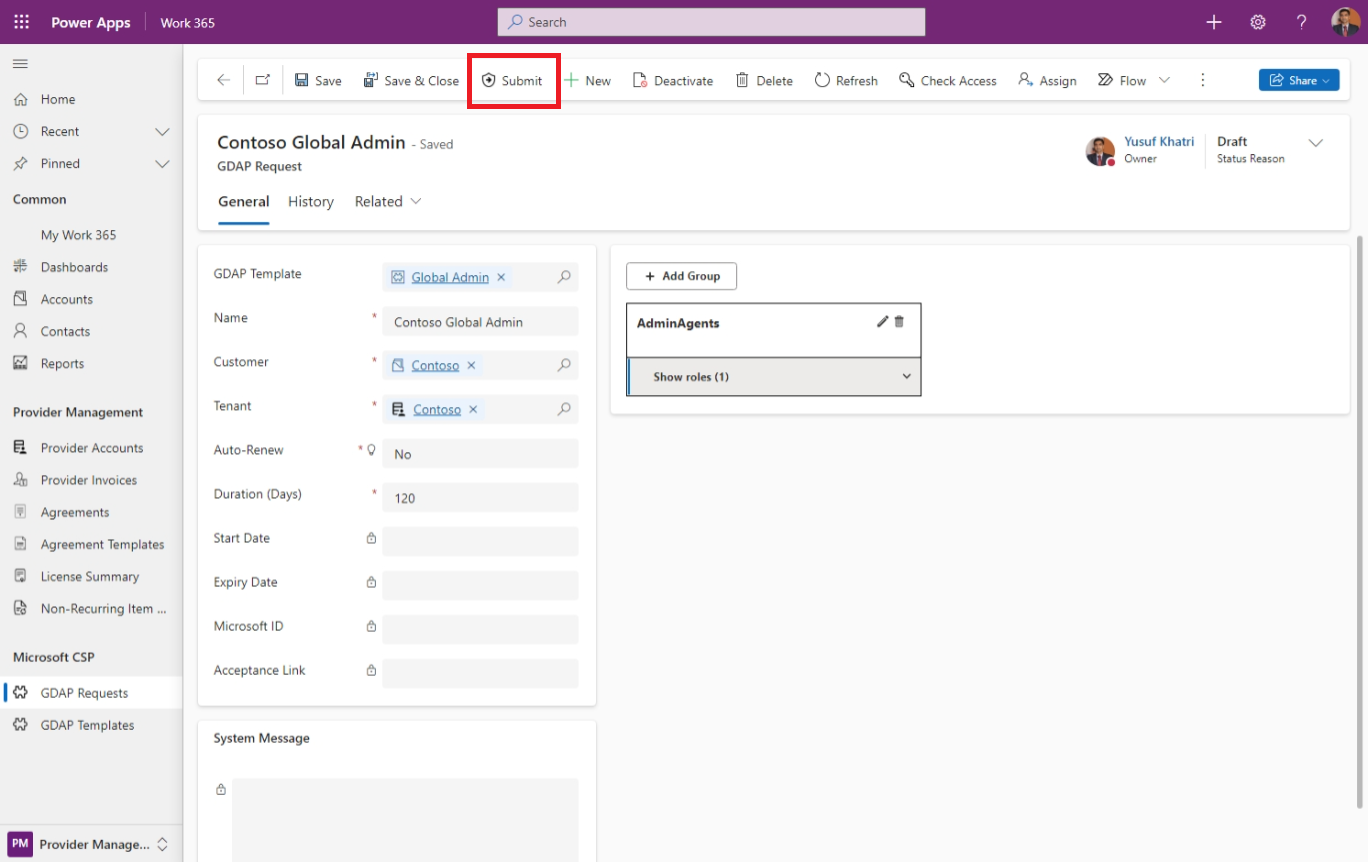This screenshot has height=862, width=1368.
Task: Open License Summary
Action: coord(91,576)
